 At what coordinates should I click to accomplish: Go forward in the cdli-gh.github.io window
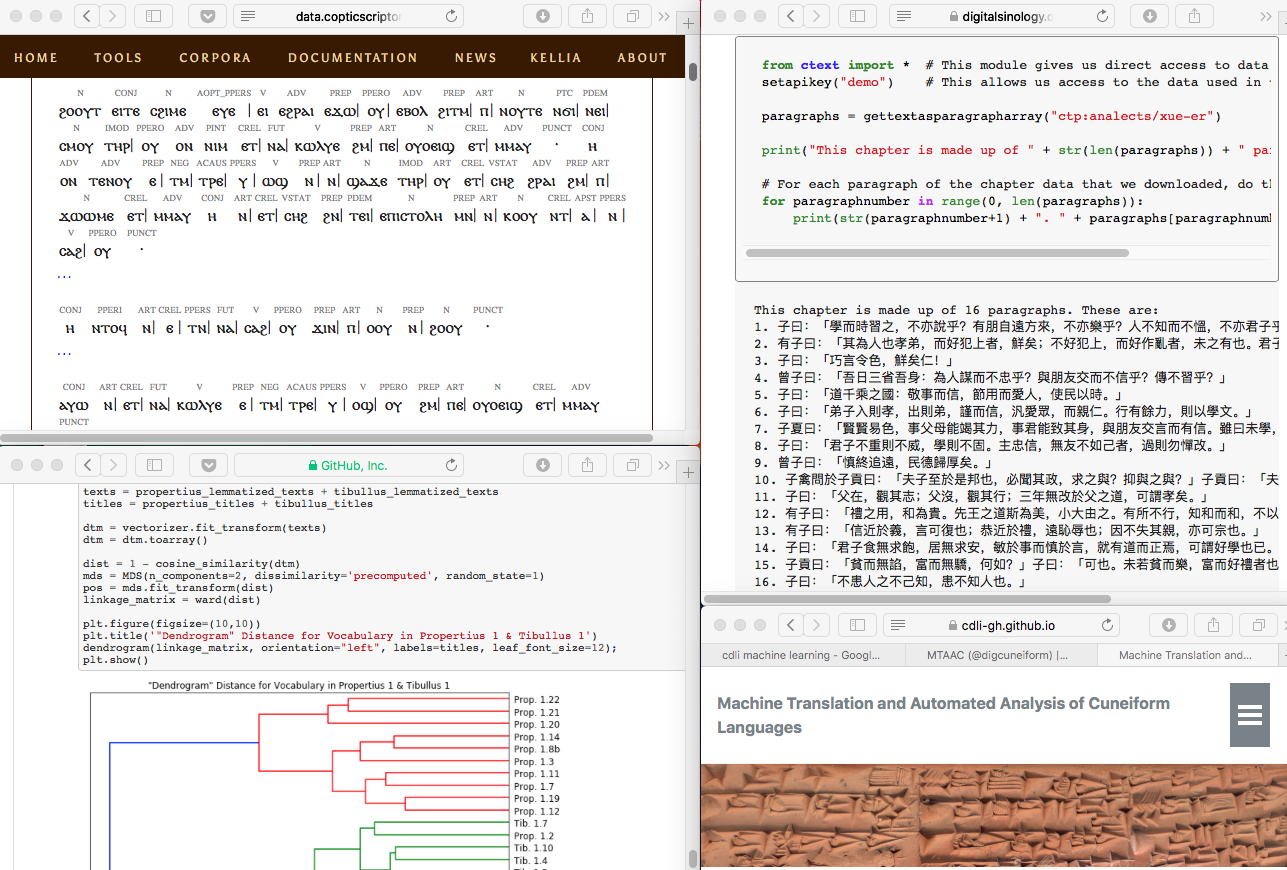point(816,625)
